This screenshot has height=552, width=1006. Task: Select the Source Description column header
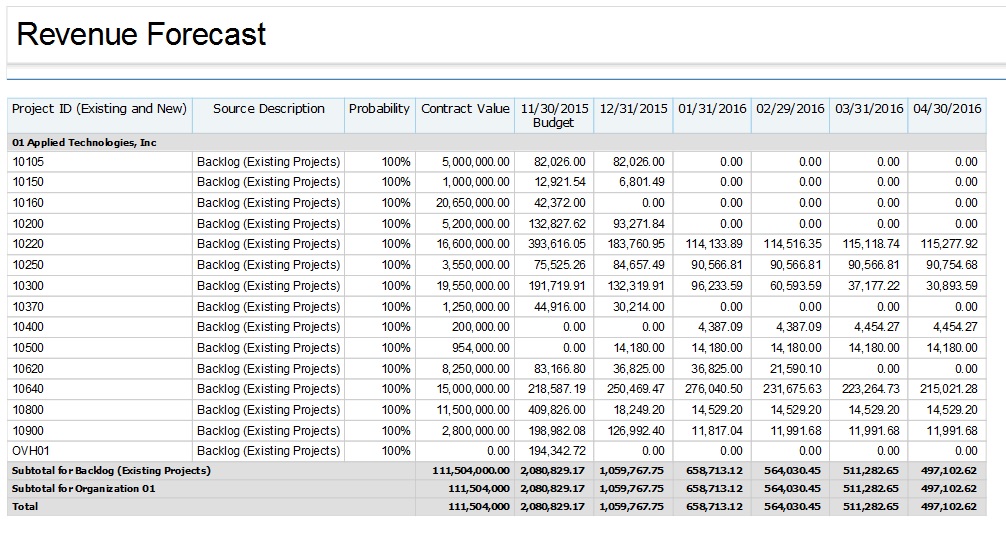[x=268, y=109]
